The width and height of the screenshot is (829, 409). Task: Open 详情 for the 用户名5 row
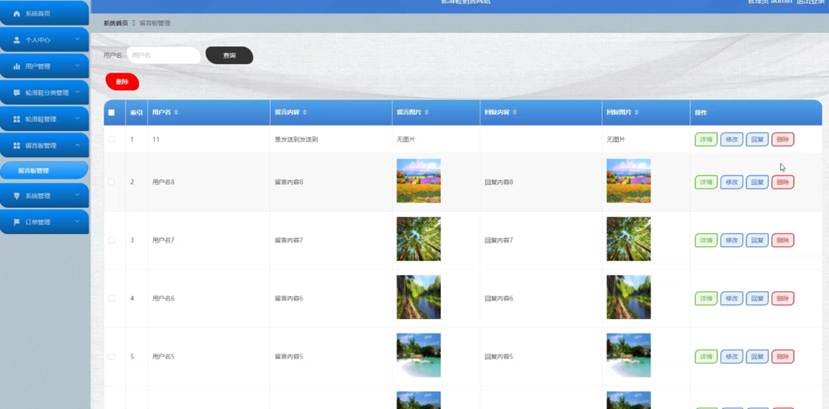coord(706,356)
